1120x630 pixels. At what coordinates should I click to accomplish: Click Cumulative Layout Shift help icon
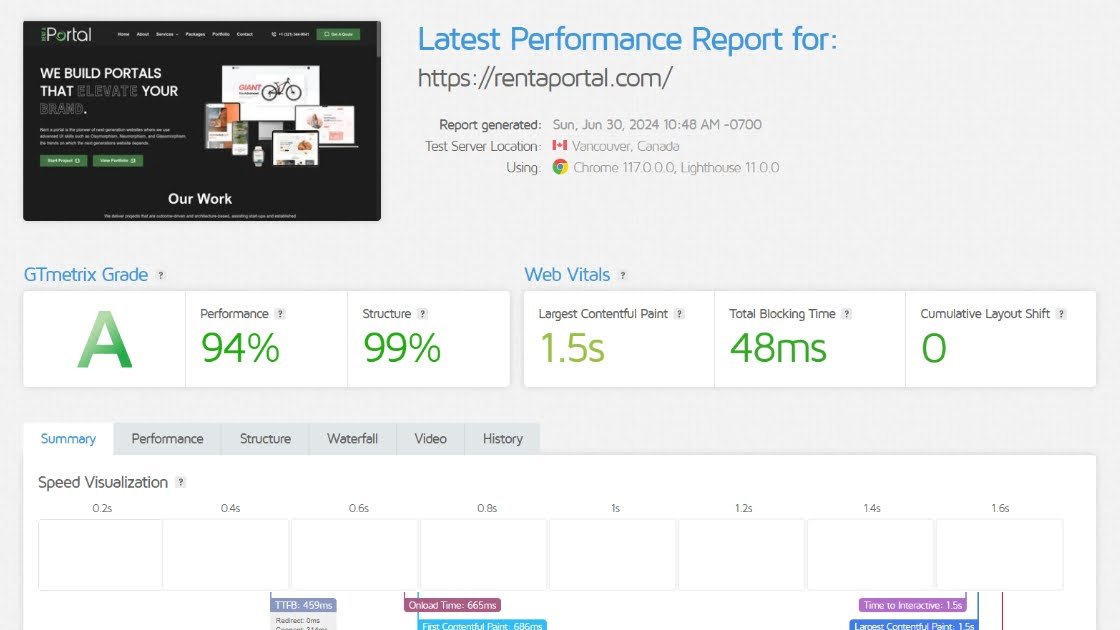1061,314
